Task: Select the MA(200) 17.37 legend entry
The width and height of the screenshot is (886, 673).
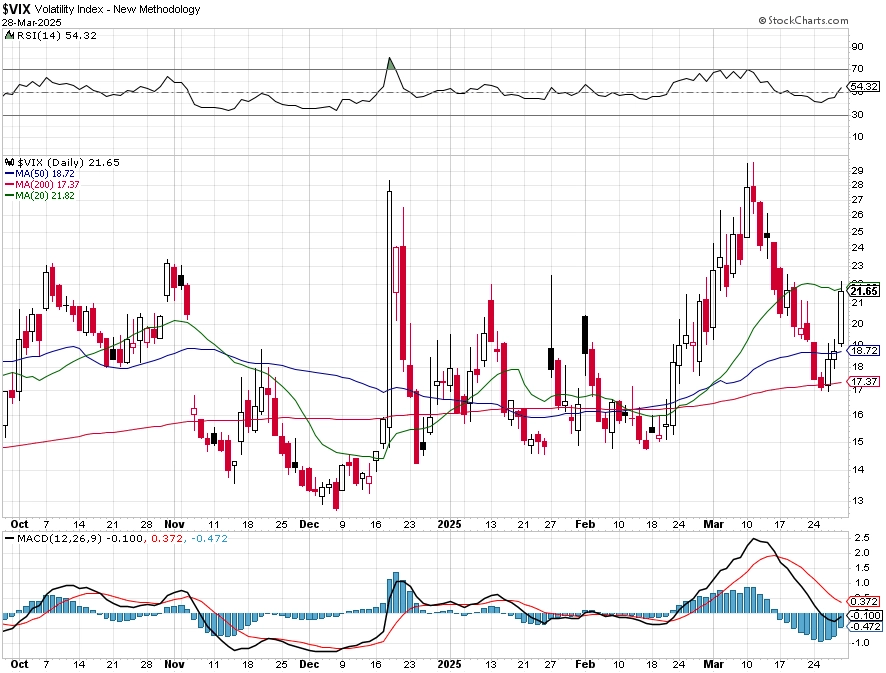Action: pyautogui.click(x=42, y=185)
